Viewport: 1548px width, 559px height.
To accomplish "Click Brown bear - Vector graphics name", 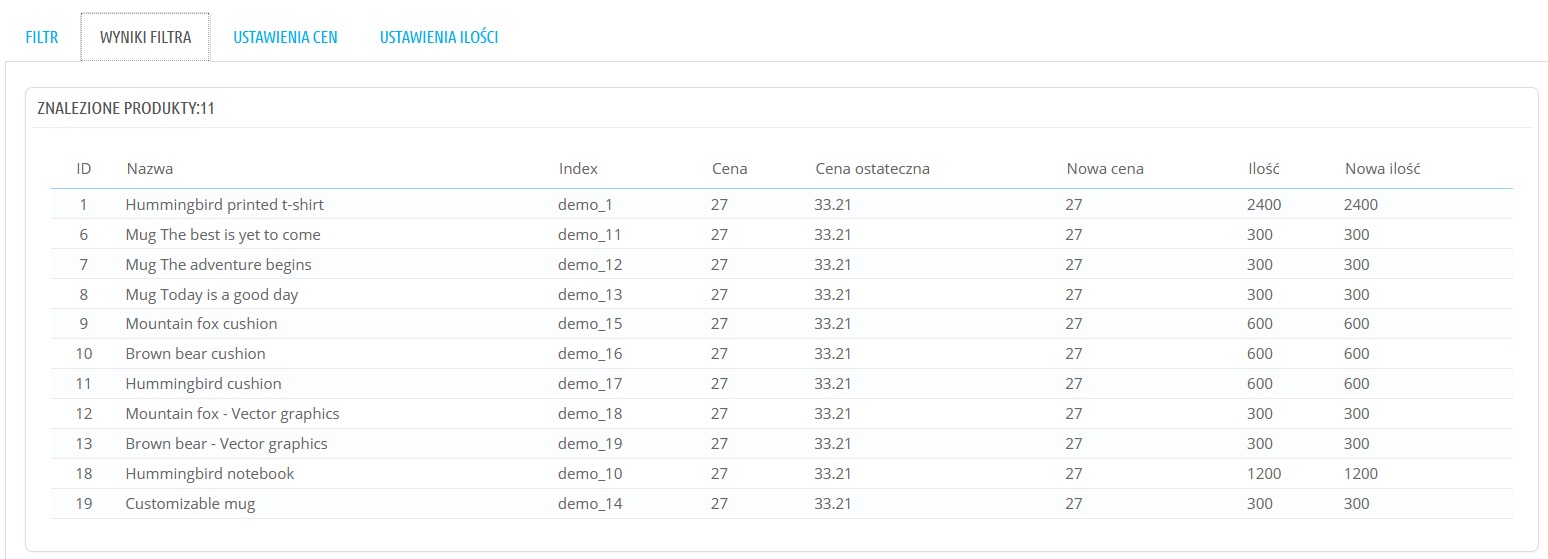I will (226, 444).
